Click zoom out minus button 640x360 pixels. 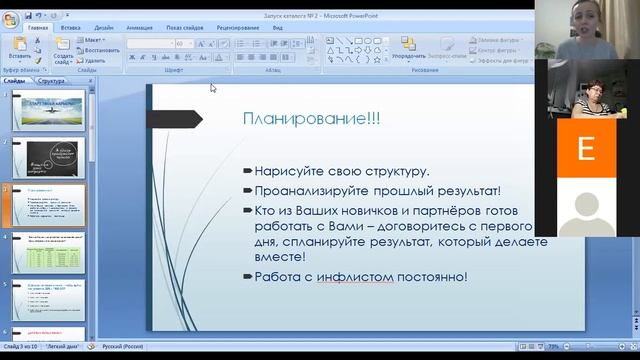click(567, 347)
